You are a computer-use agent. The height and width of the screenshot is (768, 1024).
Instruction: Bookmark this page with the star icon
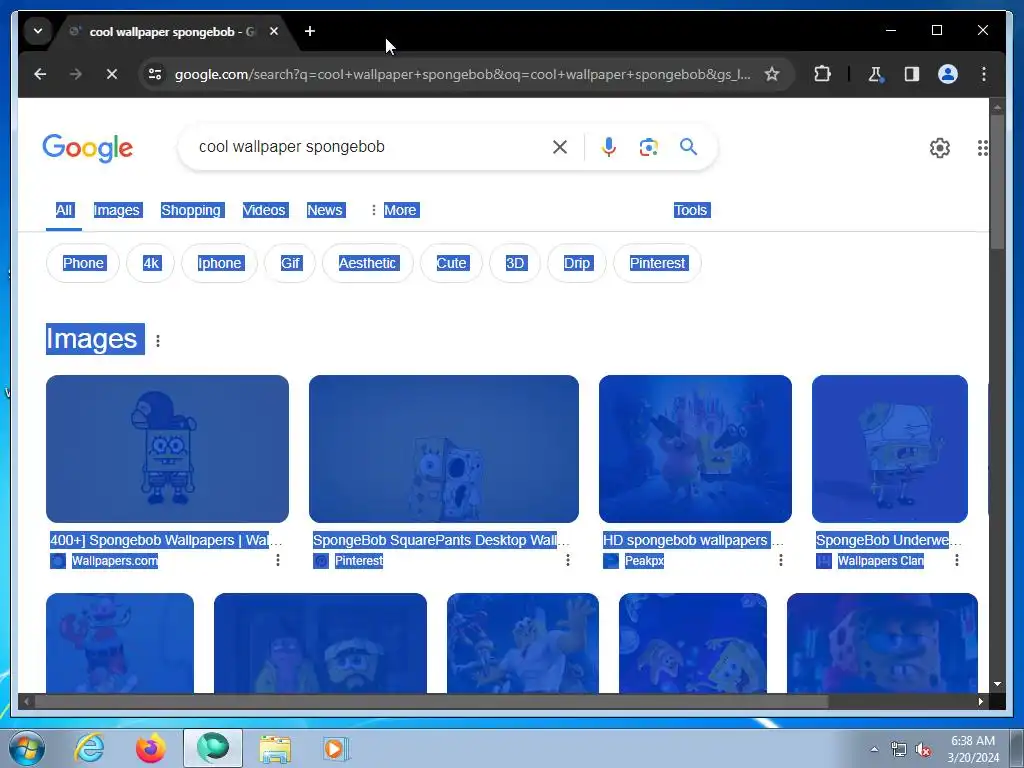point(772,74)
